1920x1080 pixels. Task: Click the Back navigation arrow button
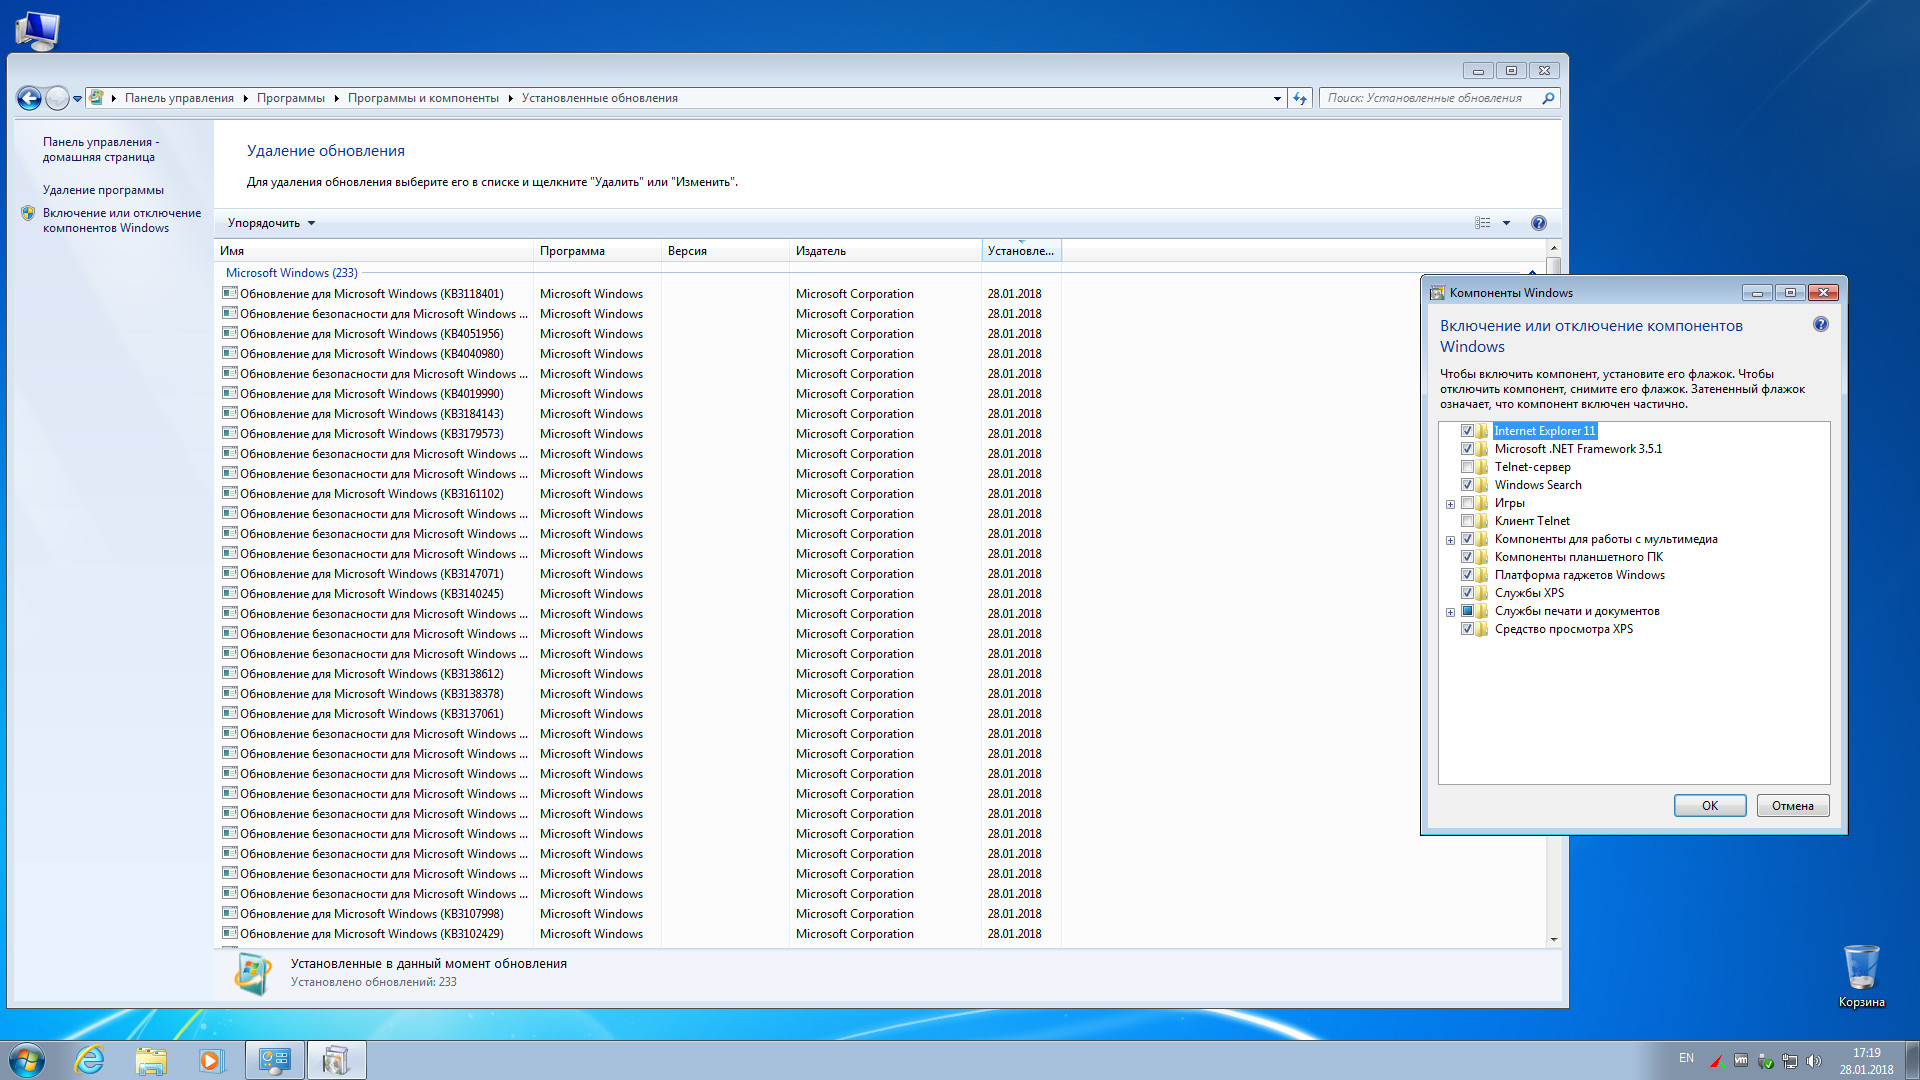pos(29,98)
